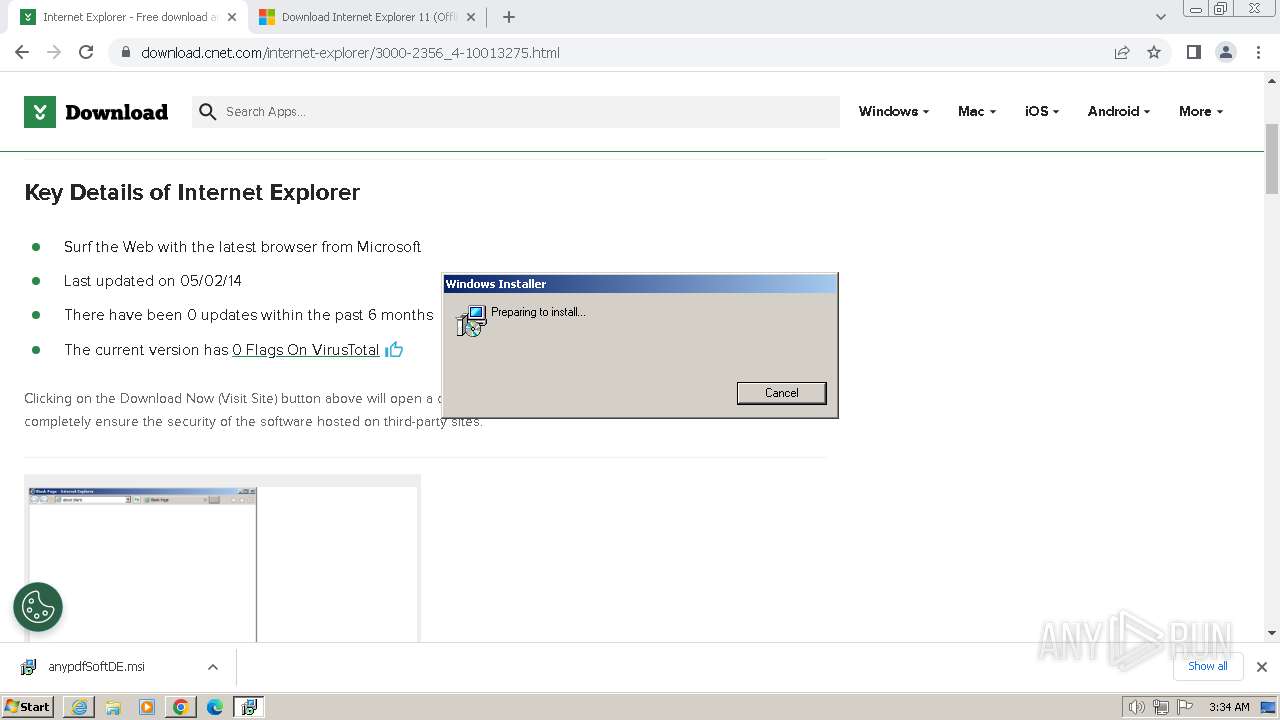Reload the page
The width and height of the screenshot is (1280, 720).
86,52
